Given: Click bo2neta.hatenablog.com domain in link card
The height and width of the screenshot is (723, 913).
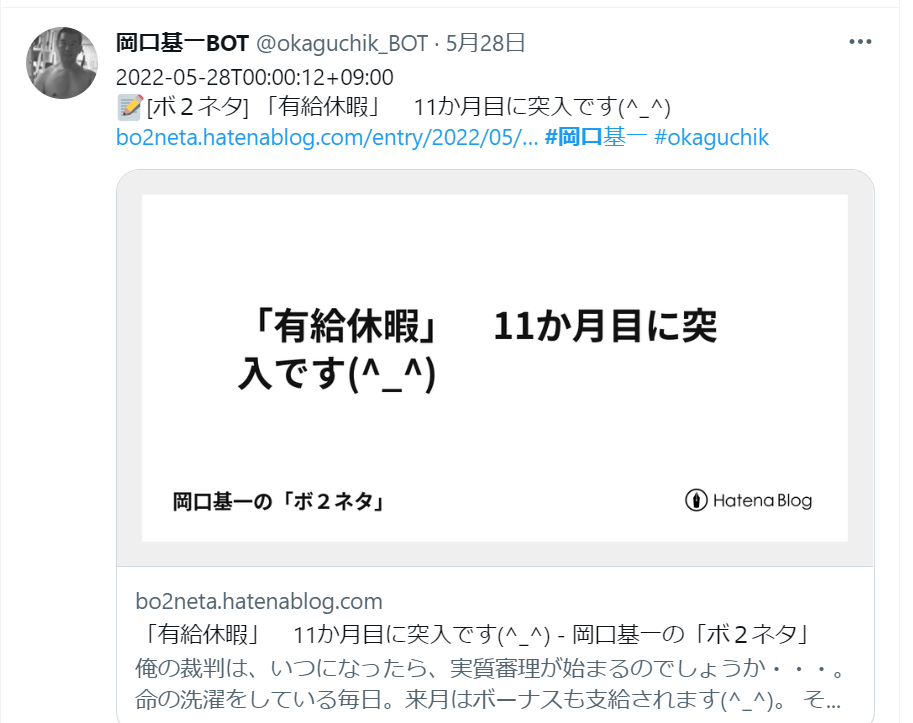Looking at the screenshot, I should click(x=259, y=601).
